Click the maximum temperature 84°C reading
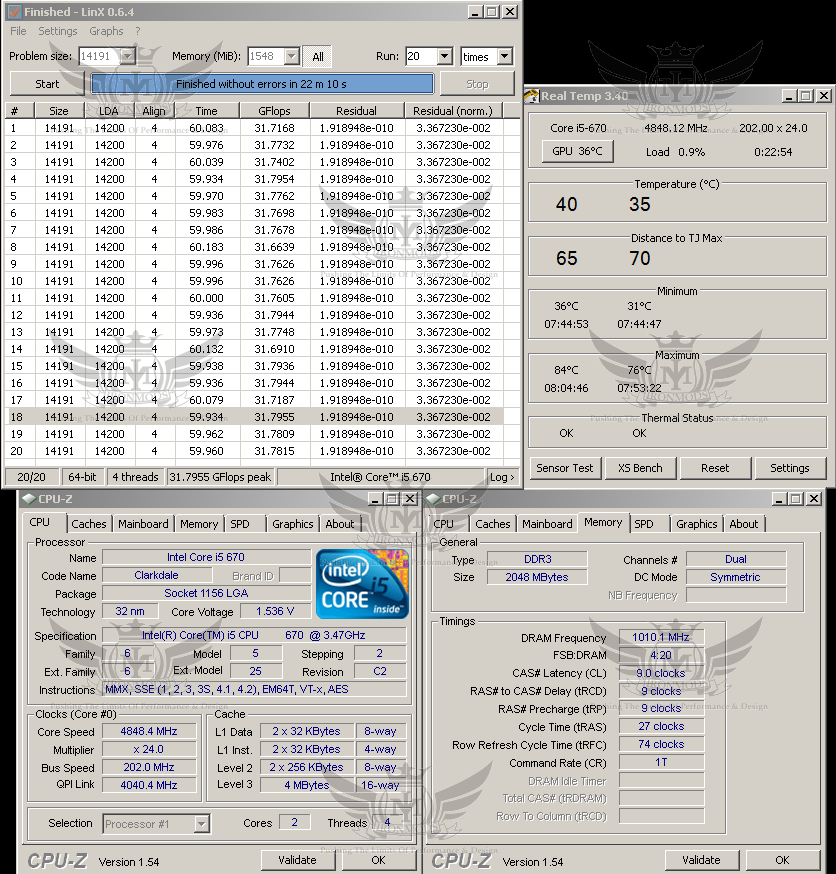Viewport: 836px width, 874px height. coord(566,370)
